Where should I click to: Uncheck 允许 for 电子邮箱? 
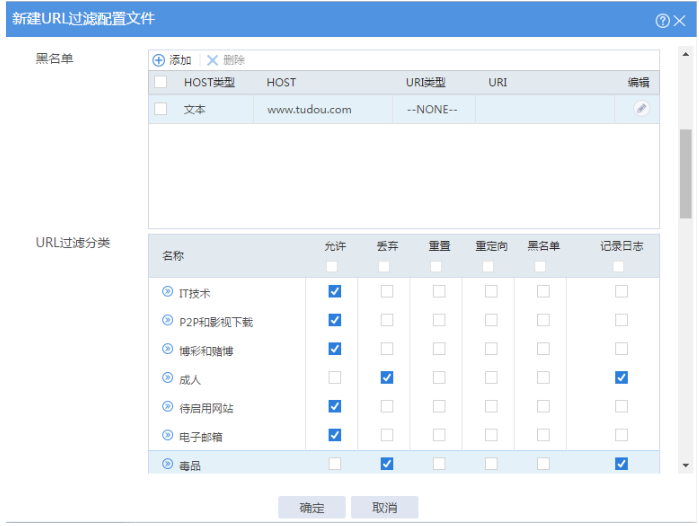[x=335, y=435]
